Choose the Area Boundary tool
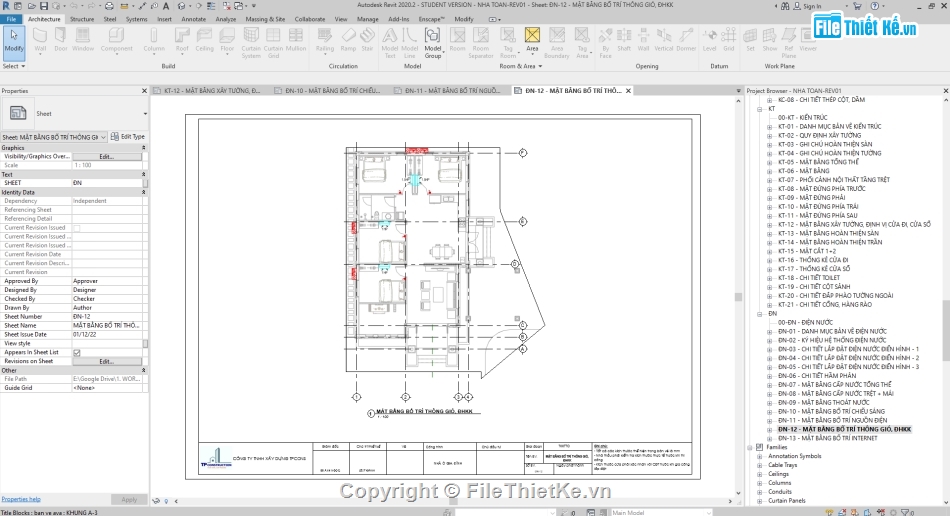950x516 pixels. (x=557, y=42)
